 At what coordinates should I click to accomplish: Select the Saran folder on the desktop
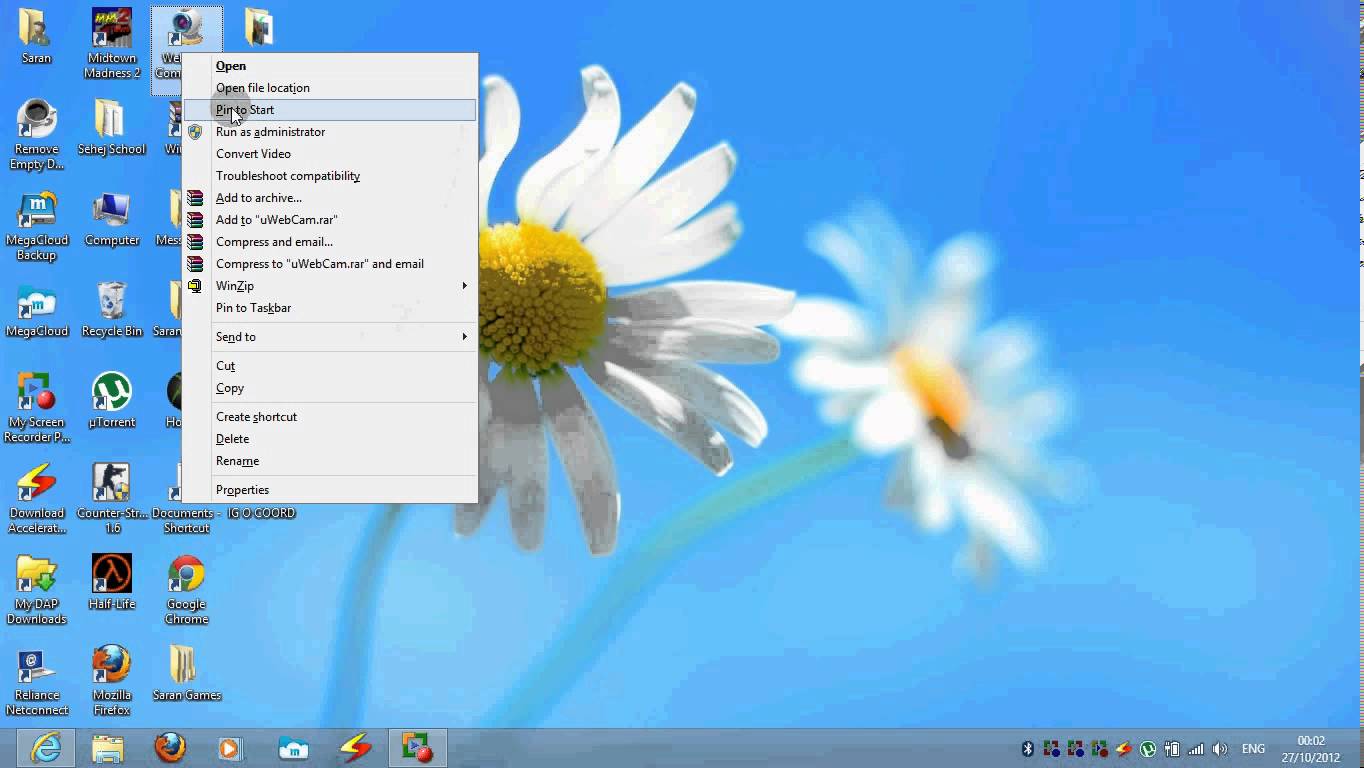pyautogui.click(x=36, y=37)
